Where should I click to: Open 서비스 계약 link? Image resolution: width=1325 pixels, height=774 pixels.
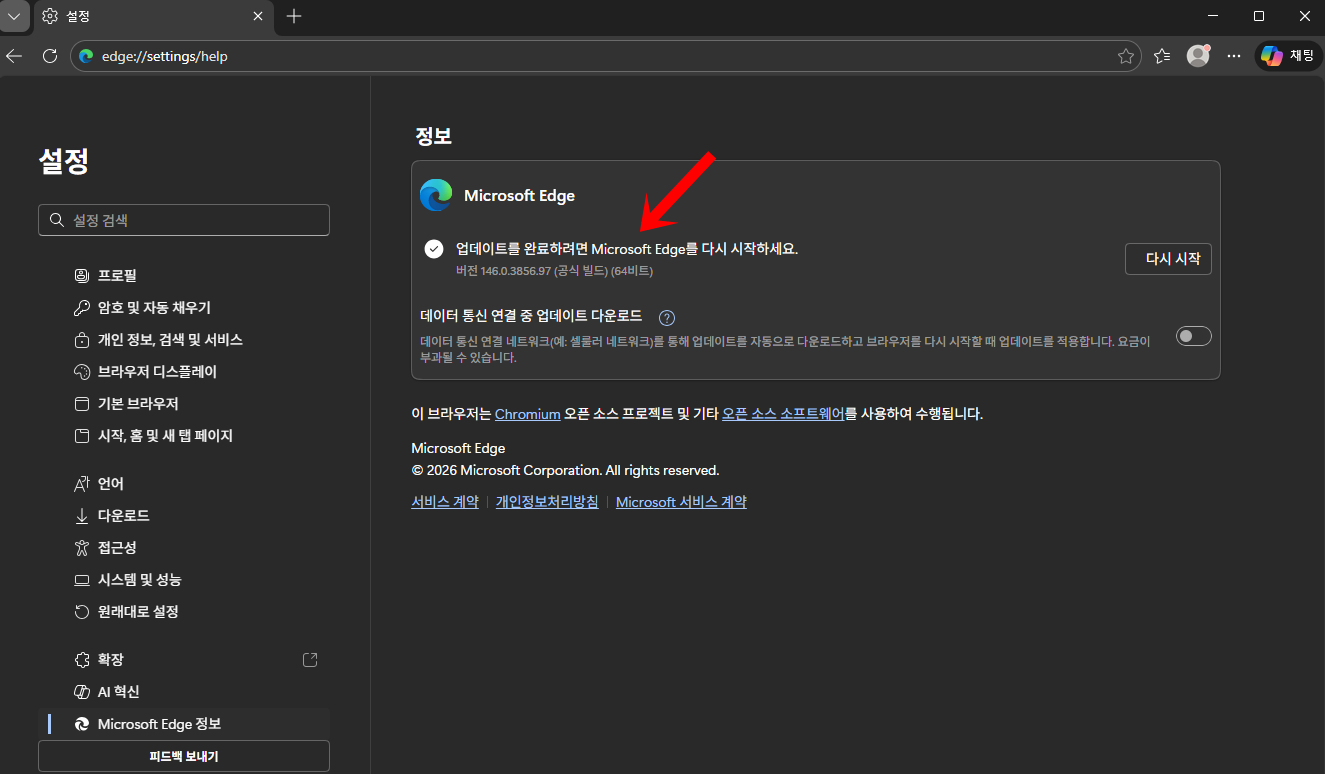445,502
